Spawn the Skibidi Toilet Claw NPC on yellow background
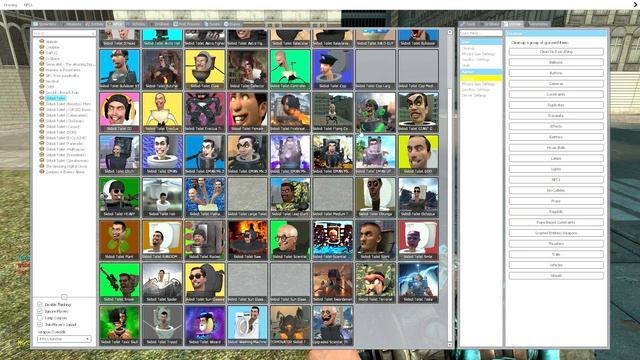Screen dimensions: 640x360 [205, 69]
